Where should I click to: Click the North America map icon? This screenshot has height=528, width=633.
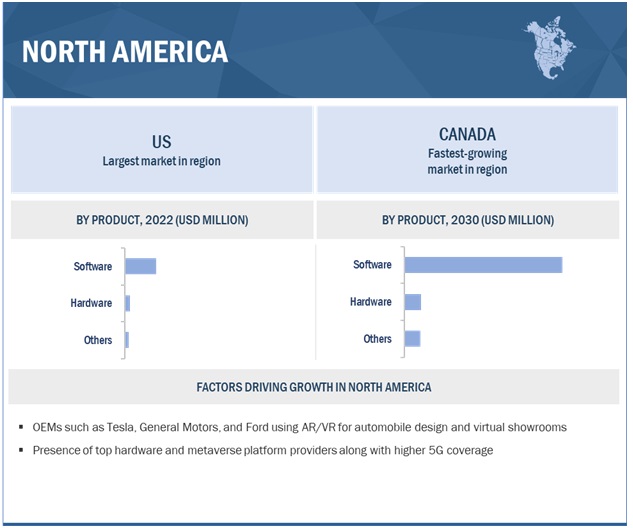[x=550, y=47]
